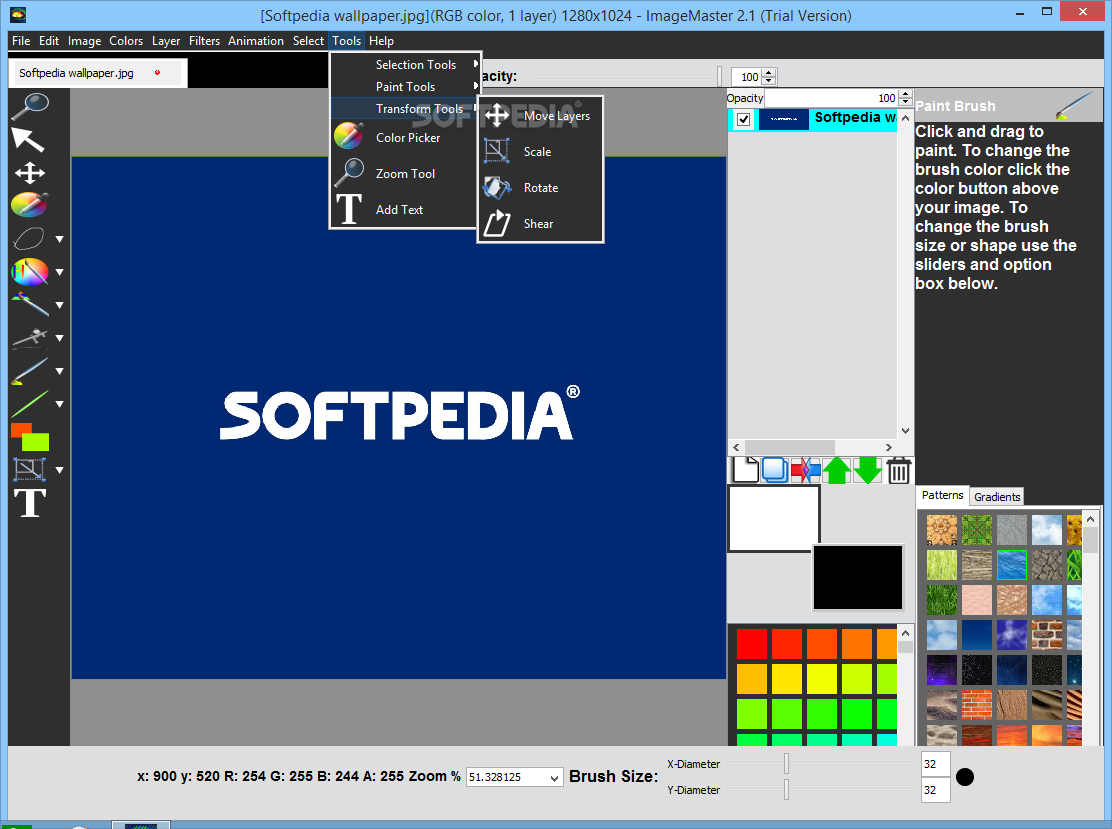Select the paint brush tool in left toolbar
Screen dimensions: 1112x829
click(x=30, y=371)
